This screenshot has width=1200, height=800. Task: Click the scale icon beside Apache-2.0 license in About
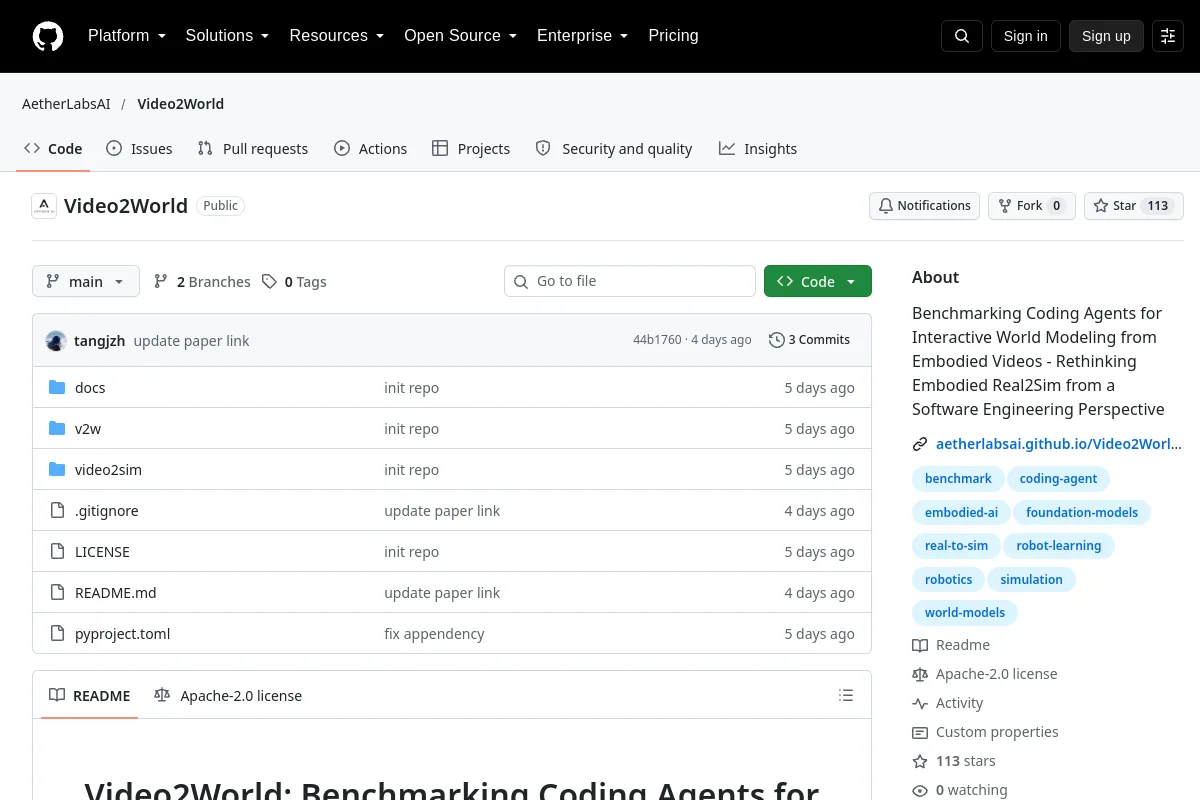point(920,674)
